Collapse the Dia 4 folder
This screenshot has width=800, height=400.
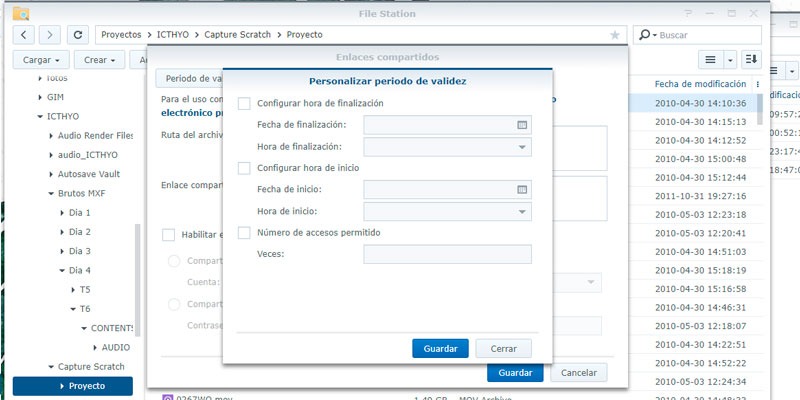pos(62,270)
